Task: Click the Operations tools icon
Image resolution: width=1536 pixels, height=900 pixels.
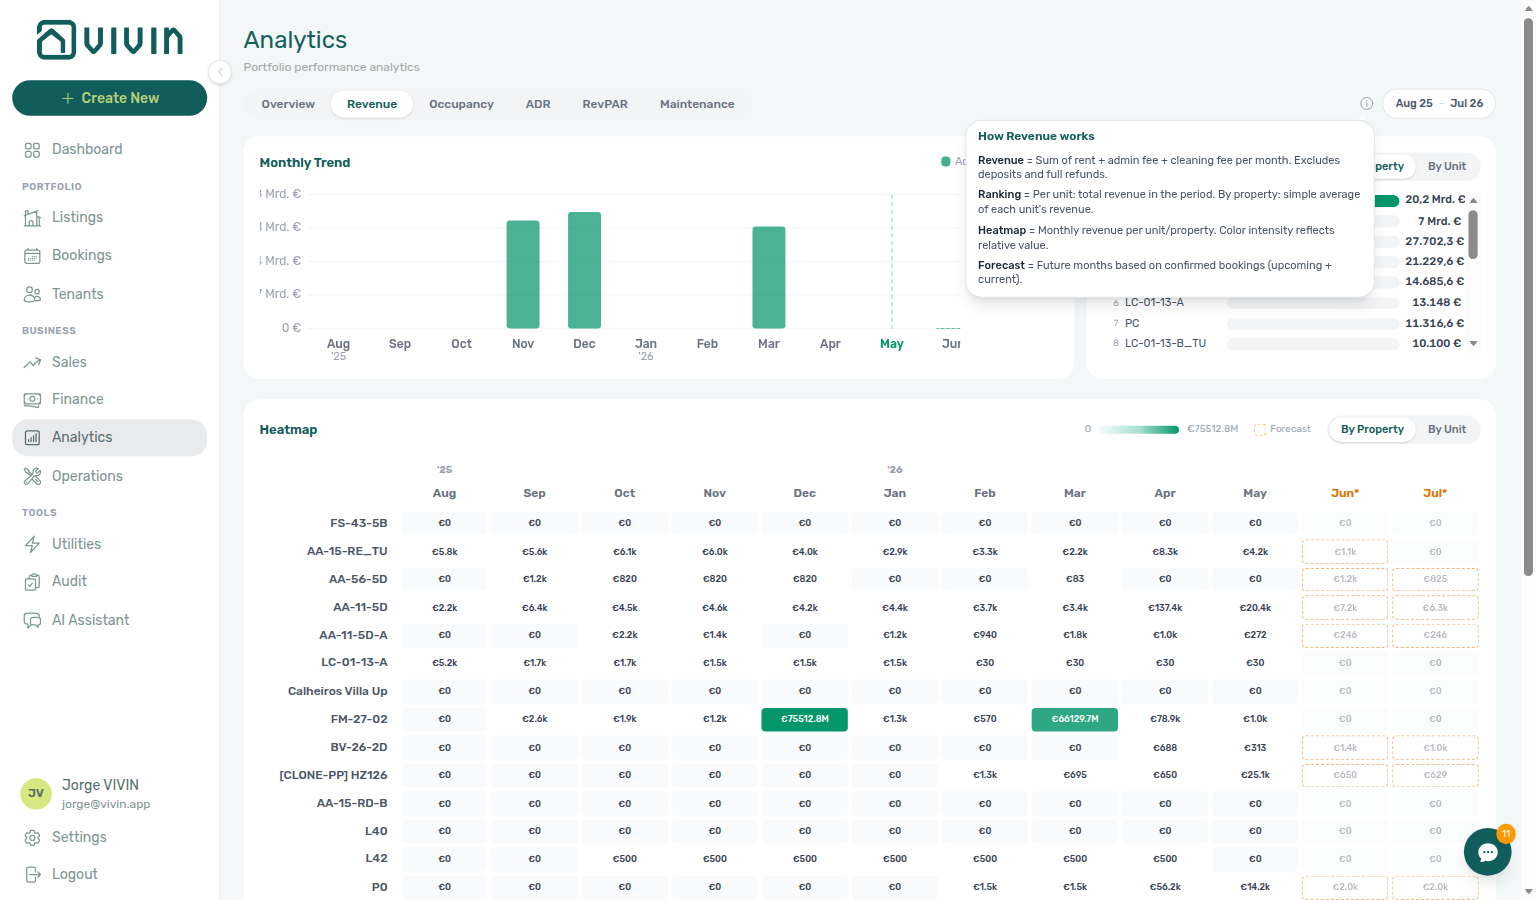Action: pyautogui.click(x=32, y=476)
